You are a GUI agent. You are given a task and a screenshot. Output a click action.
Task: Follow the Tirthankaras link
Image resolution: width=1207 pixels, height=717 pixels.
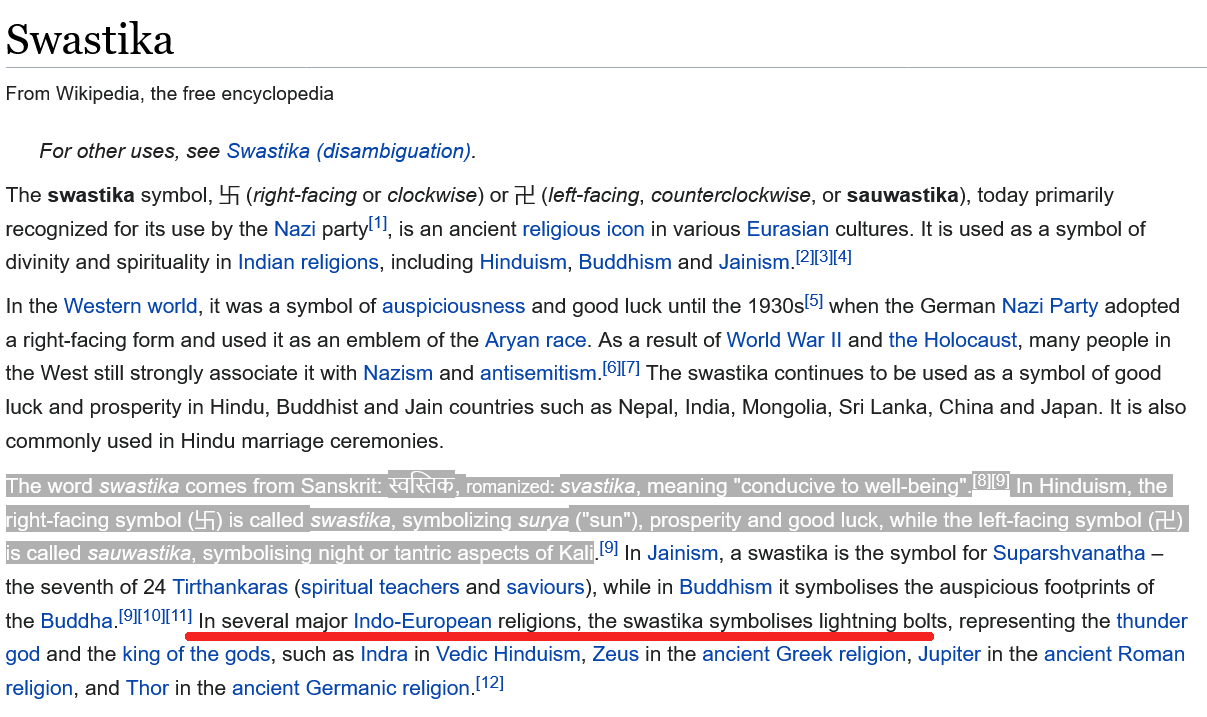[229, 587]
